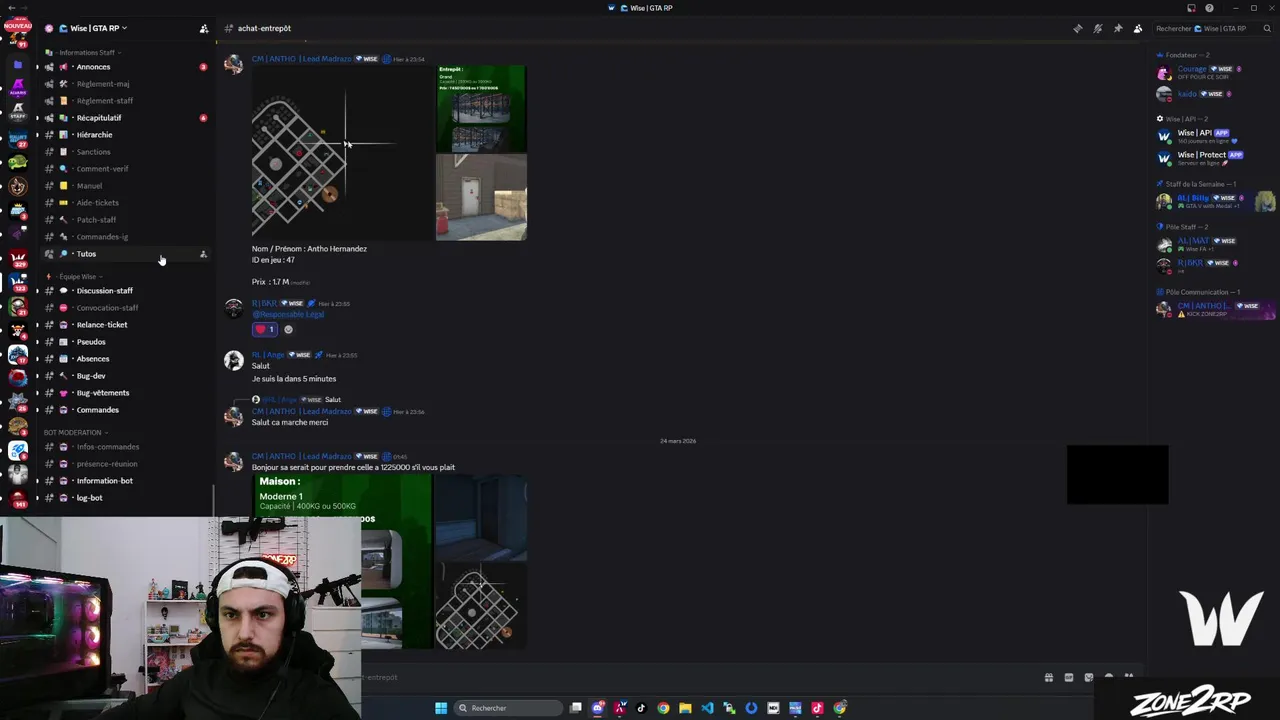Select the Hiérarchie channel

pyautogui.click(x=126, y=135)
